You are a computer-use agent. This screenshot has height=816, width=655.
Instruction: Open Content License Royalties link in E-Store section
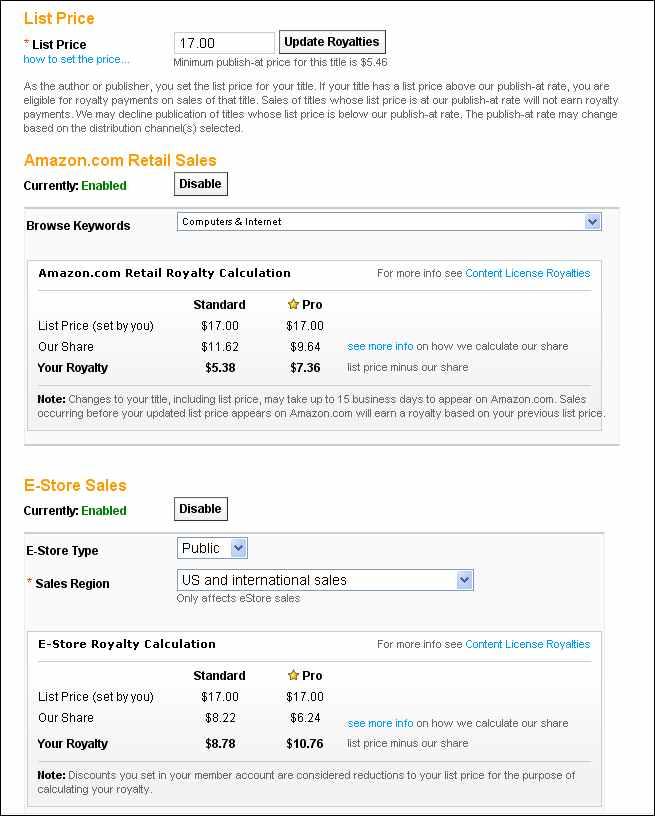tap(527, 644)
